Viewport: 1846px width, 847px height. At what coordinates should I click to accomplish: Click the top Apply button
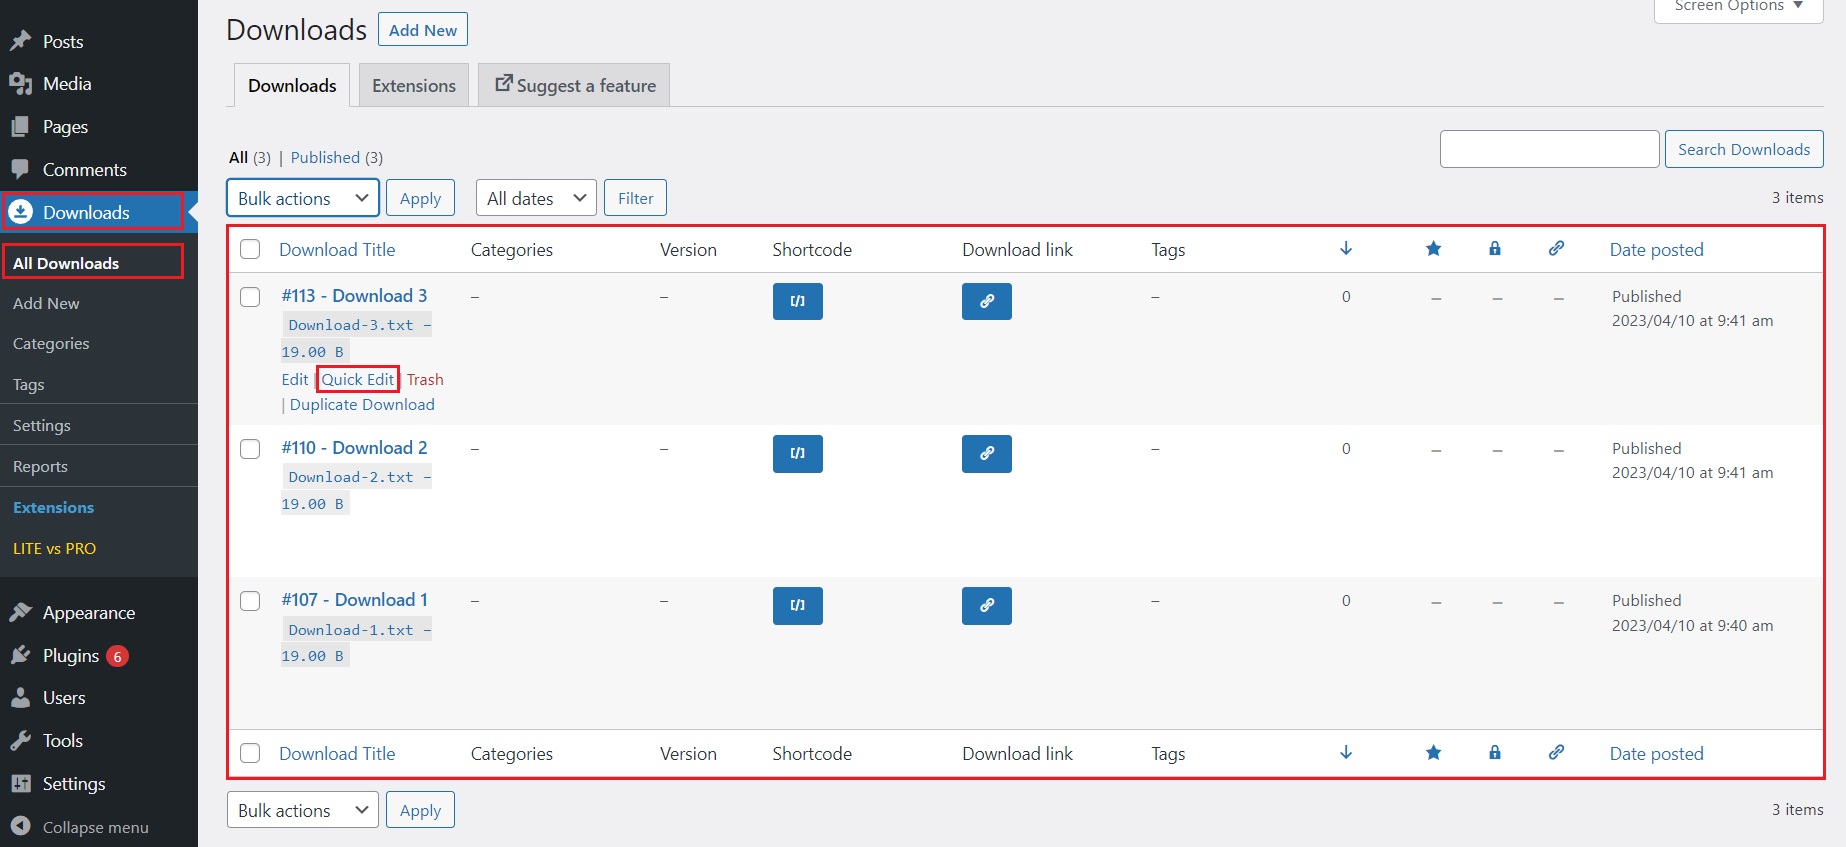420,198
